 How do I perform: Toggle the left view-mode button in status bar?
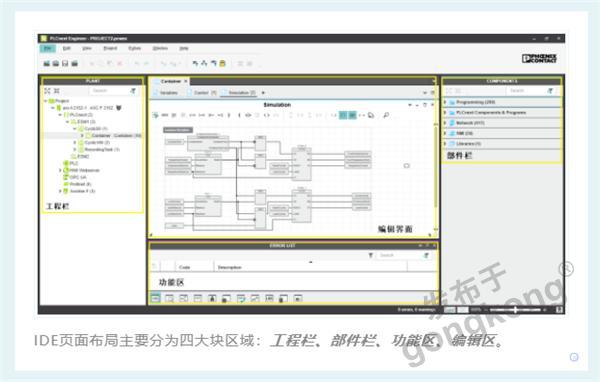(x=450, y=310)
